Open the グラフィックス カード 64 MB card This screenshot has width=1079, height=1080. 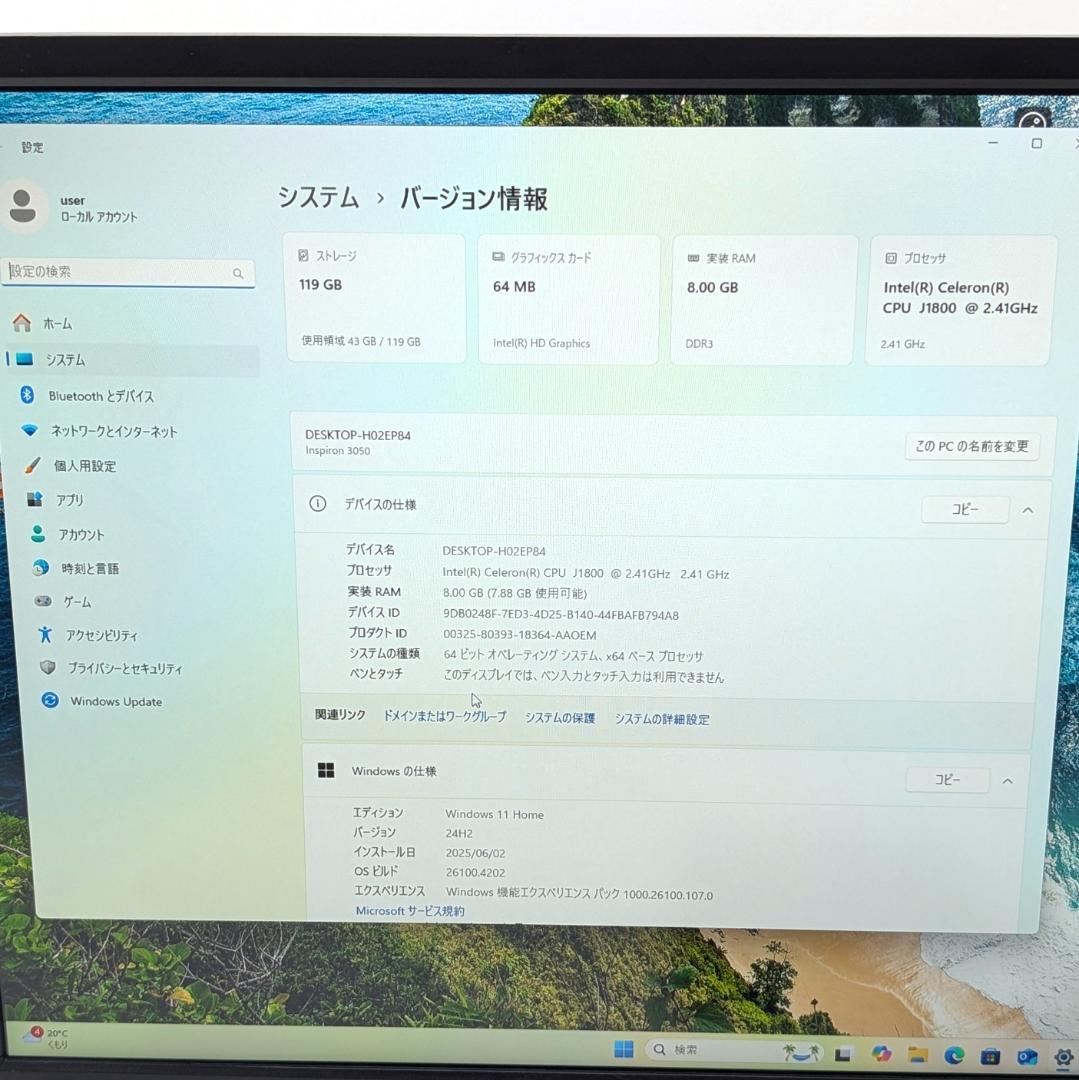click(569, 300)
